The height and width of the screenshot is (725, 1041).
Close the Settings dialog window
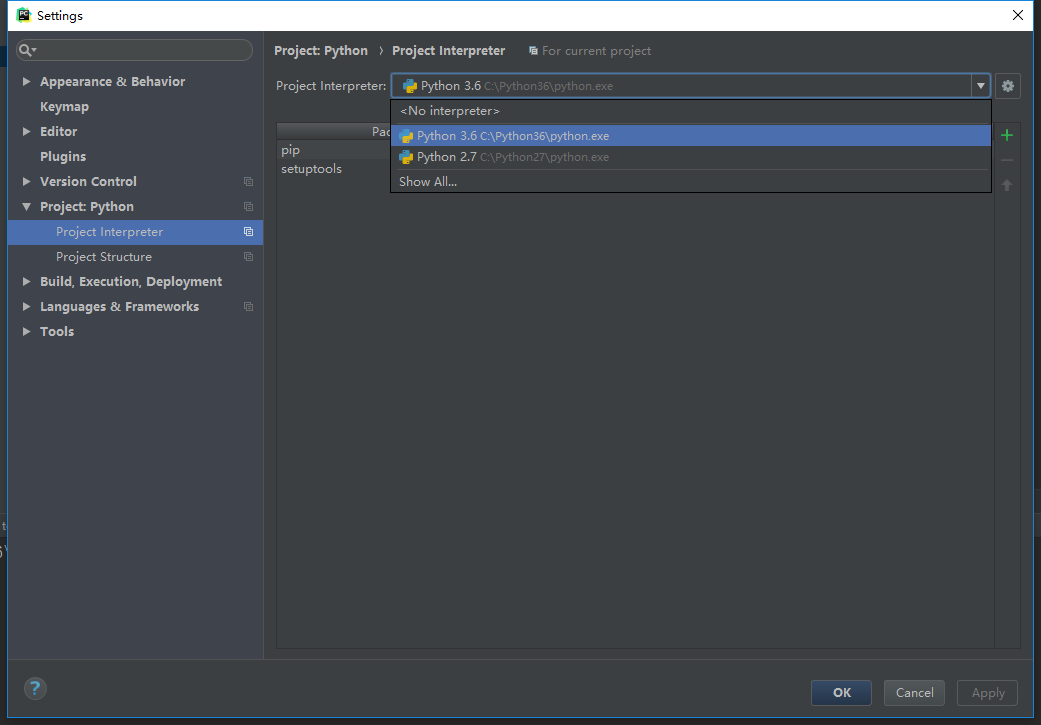[1018, 15]
